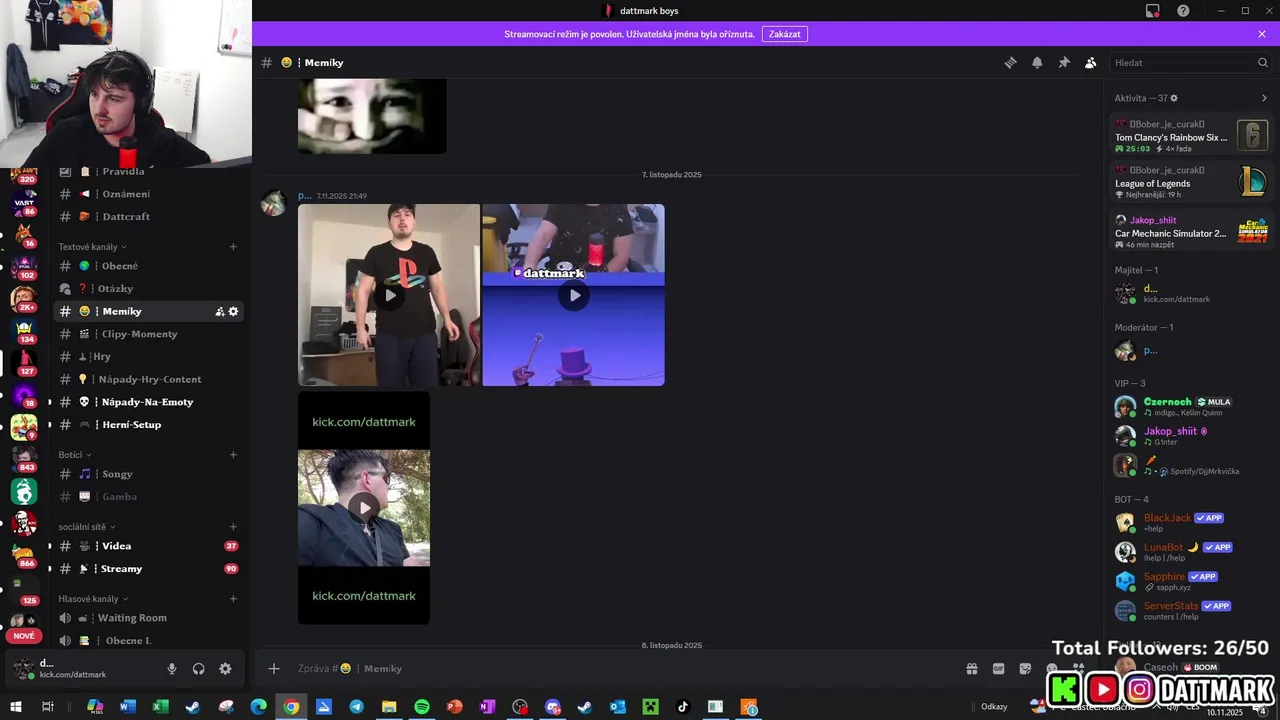Image resolution: width=1280 pixels, height=720 pixels.
Task: Collapse the Botíci category
Action: click(75, 455)
